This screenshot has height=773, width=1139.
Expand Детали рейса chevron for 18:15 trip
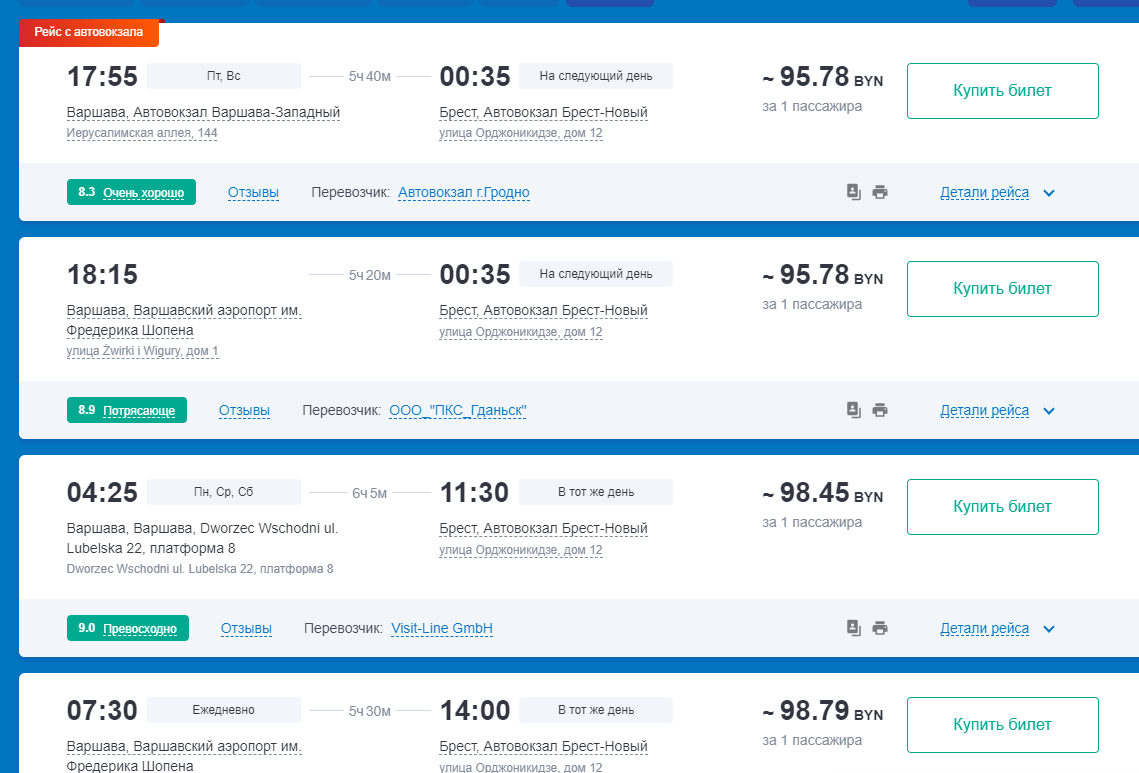(1049, 411)
